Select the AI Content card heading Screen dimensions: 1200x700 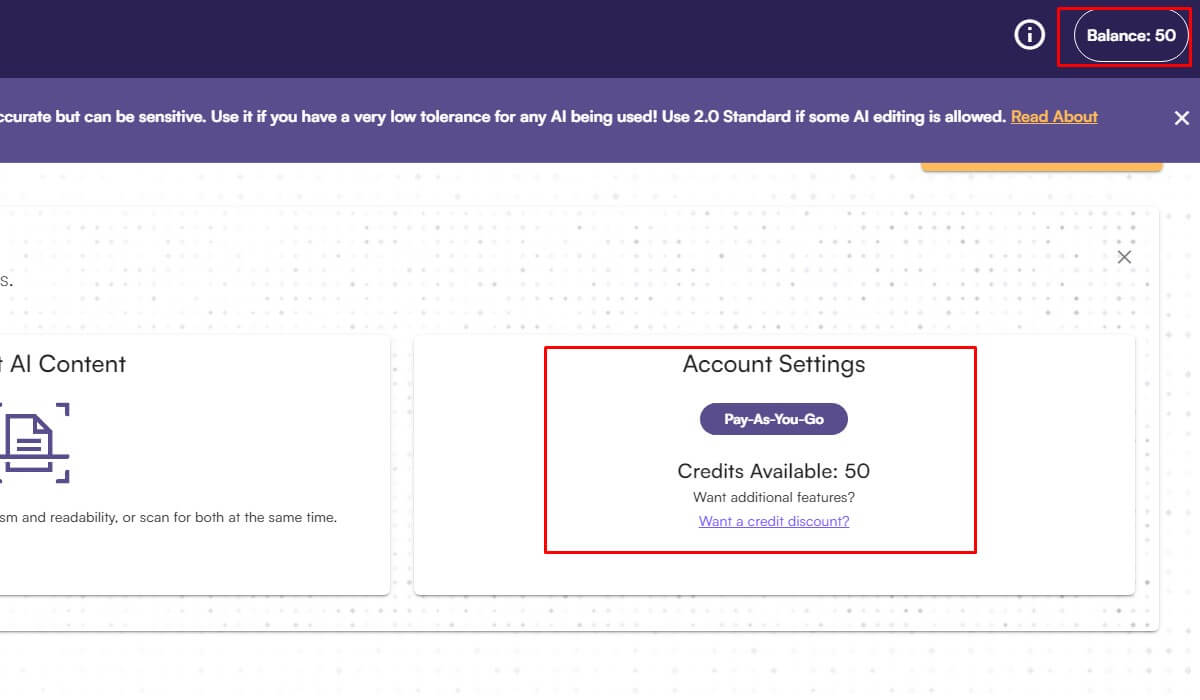pos(62,364)
